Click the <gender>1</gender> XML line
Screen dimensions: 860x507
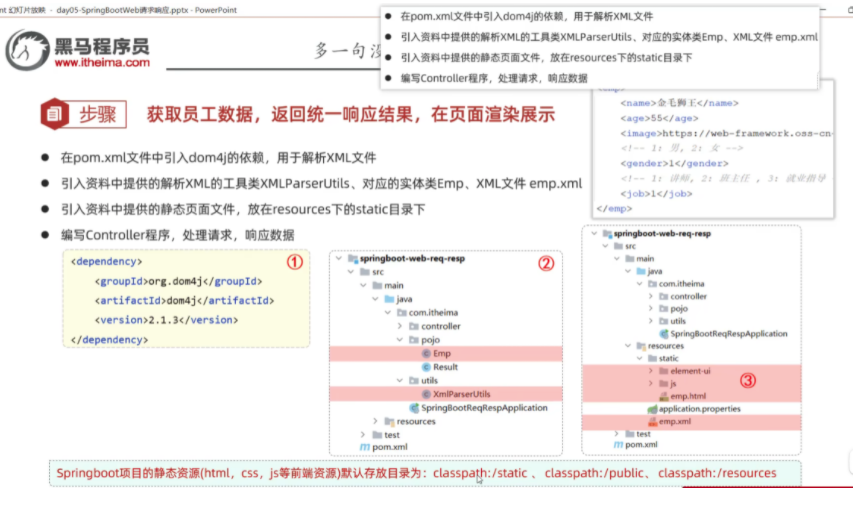coord(674,164)
